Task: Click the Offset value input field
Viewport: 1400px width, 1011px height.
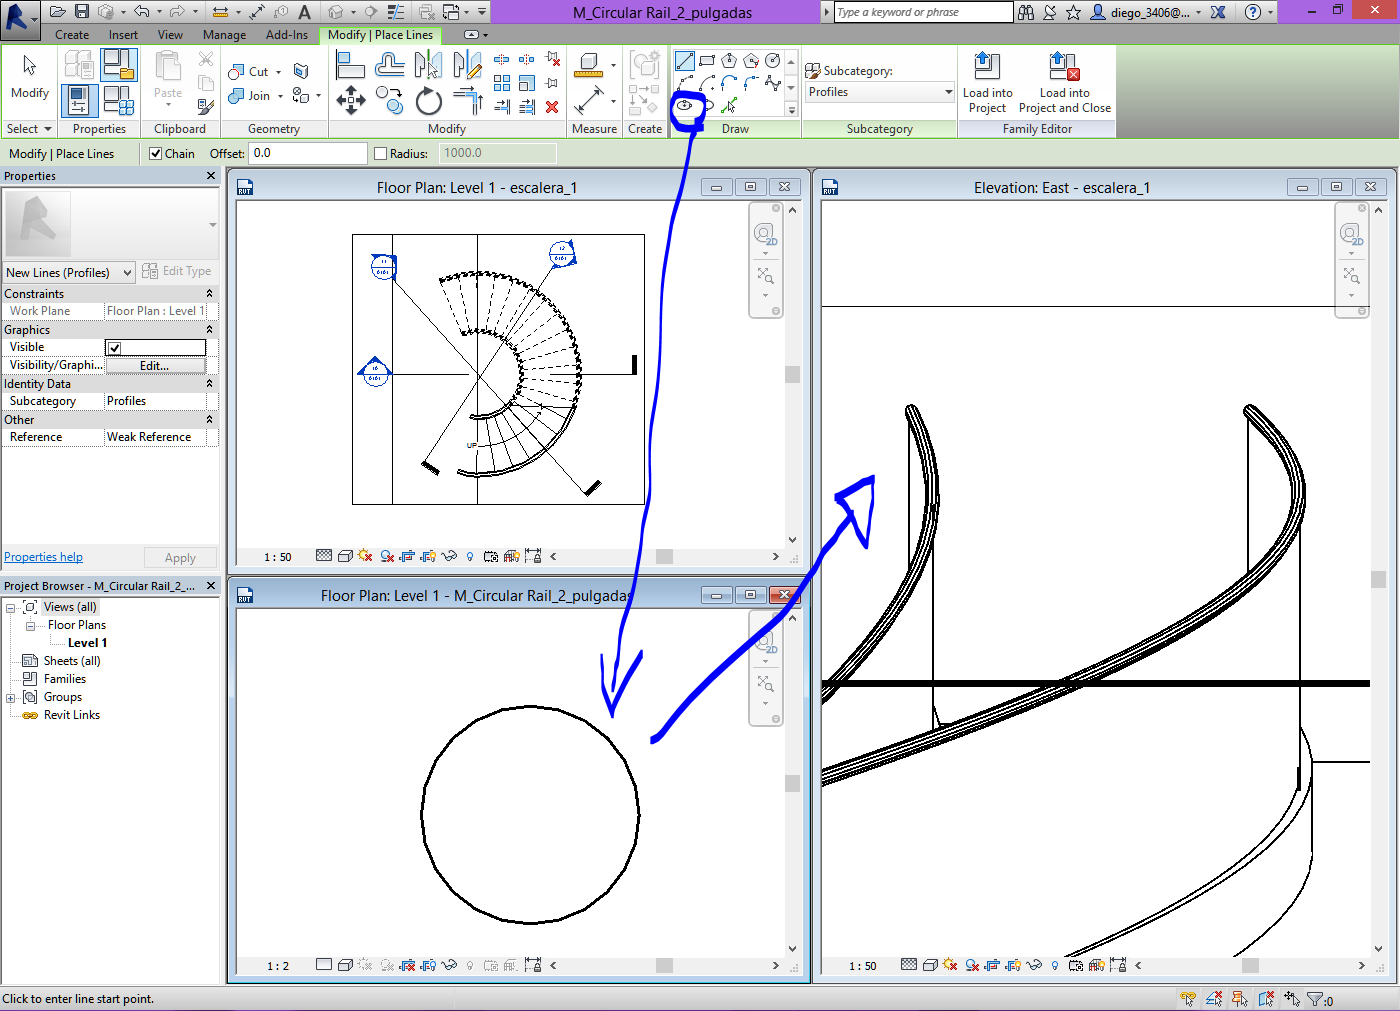Action: click(x=308, y=153)
